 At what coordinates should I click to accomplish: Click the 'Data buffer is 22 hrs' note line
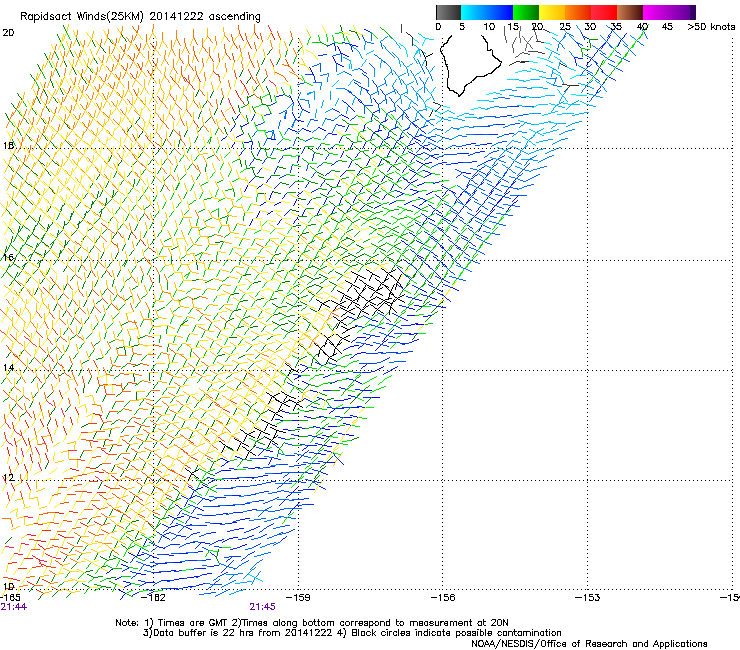point(352,633)
